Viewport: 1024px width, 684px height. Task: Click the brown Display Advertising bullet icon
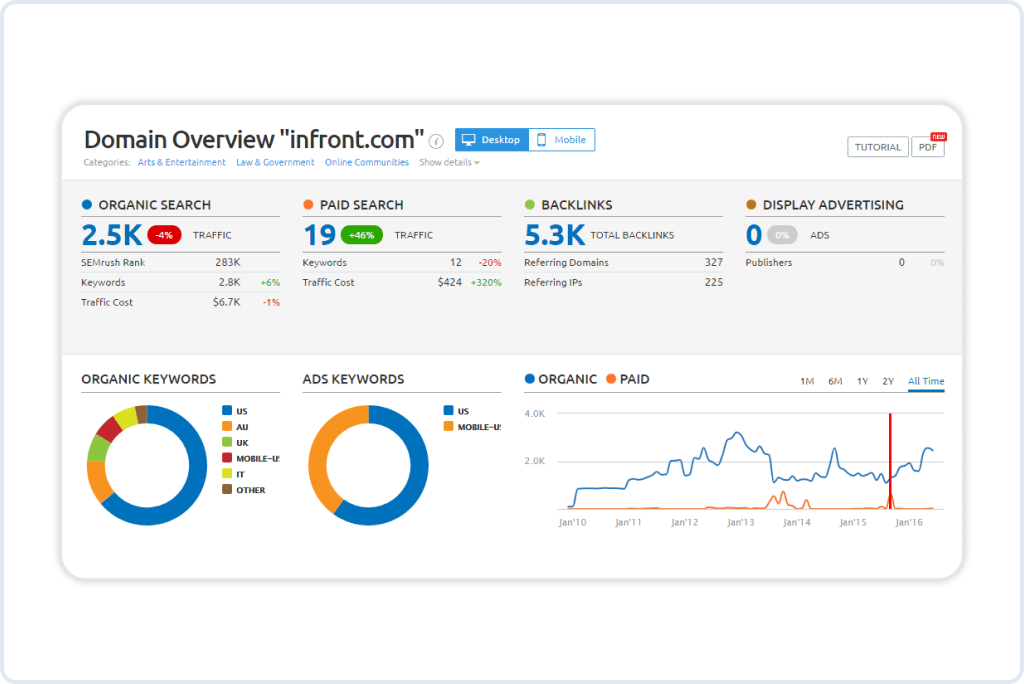point(751,204)
